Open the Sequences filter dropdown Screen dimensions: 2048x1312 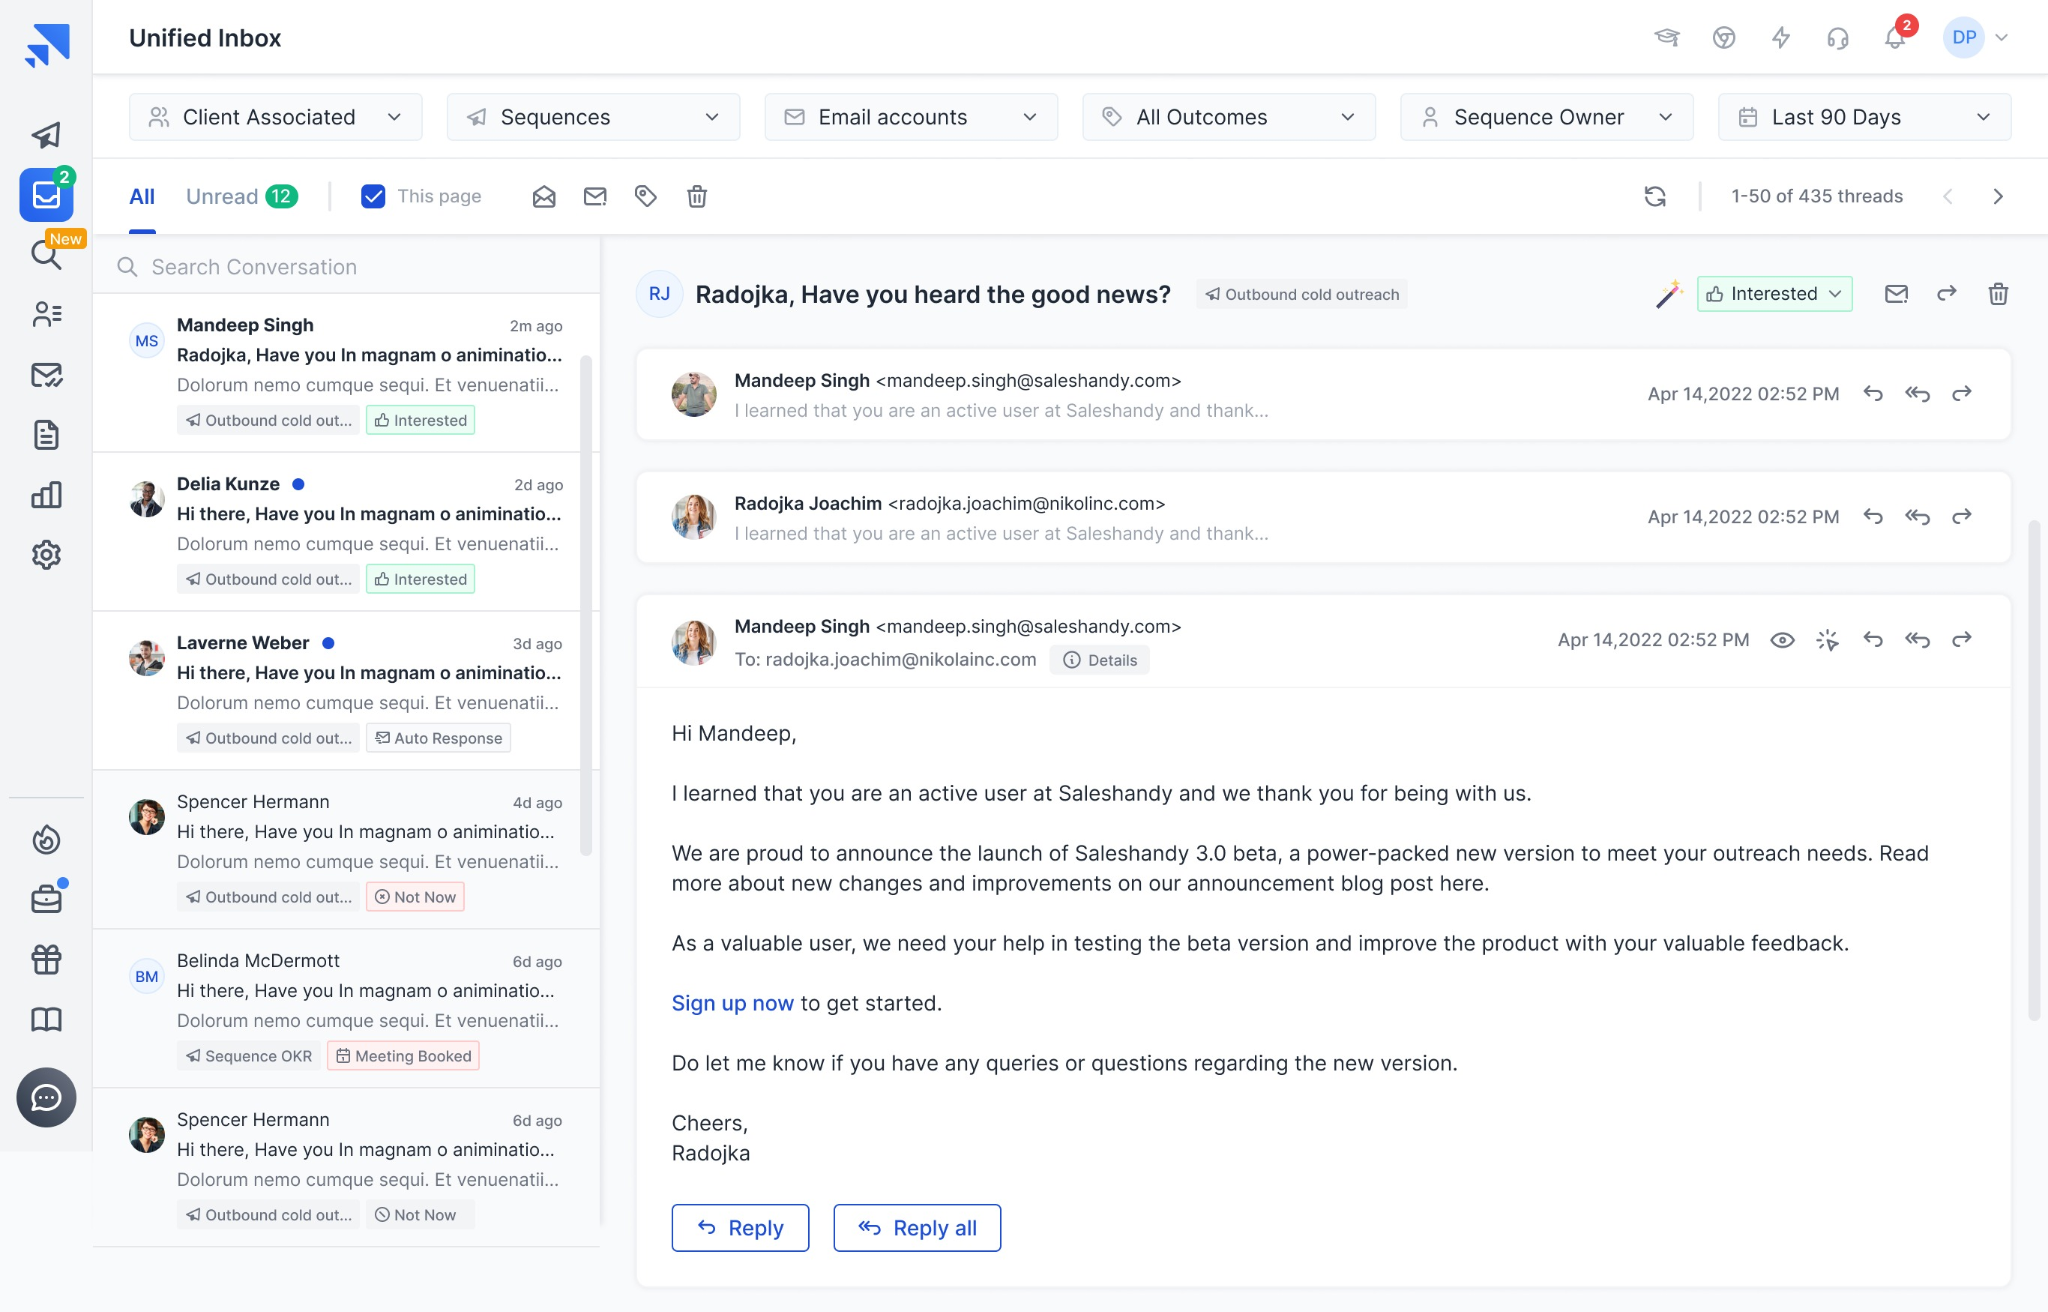tap(594, 117)
